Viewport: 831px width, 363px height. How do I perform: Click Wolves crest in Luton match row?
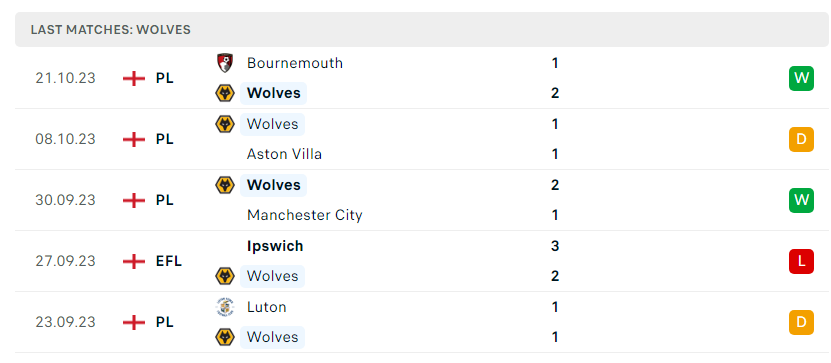tap(225, 337)
